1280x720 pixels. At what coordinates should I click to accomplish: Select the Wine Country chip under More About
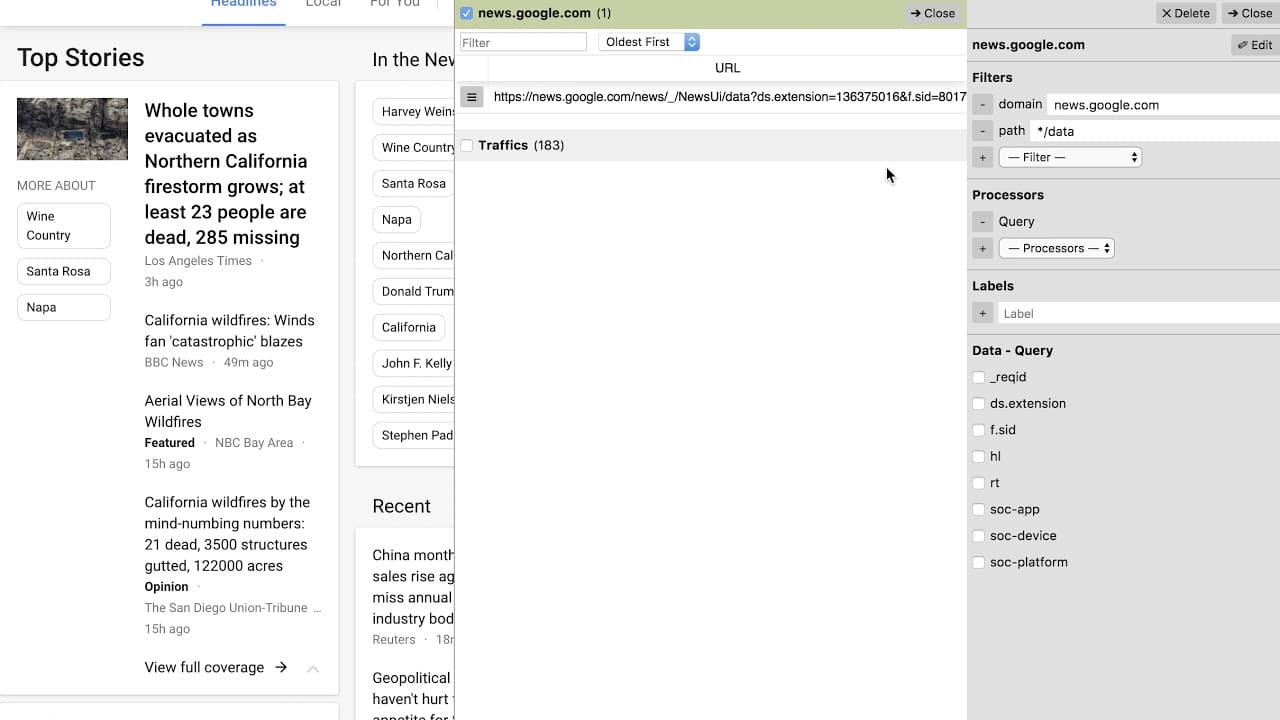[x=63, y=226]
